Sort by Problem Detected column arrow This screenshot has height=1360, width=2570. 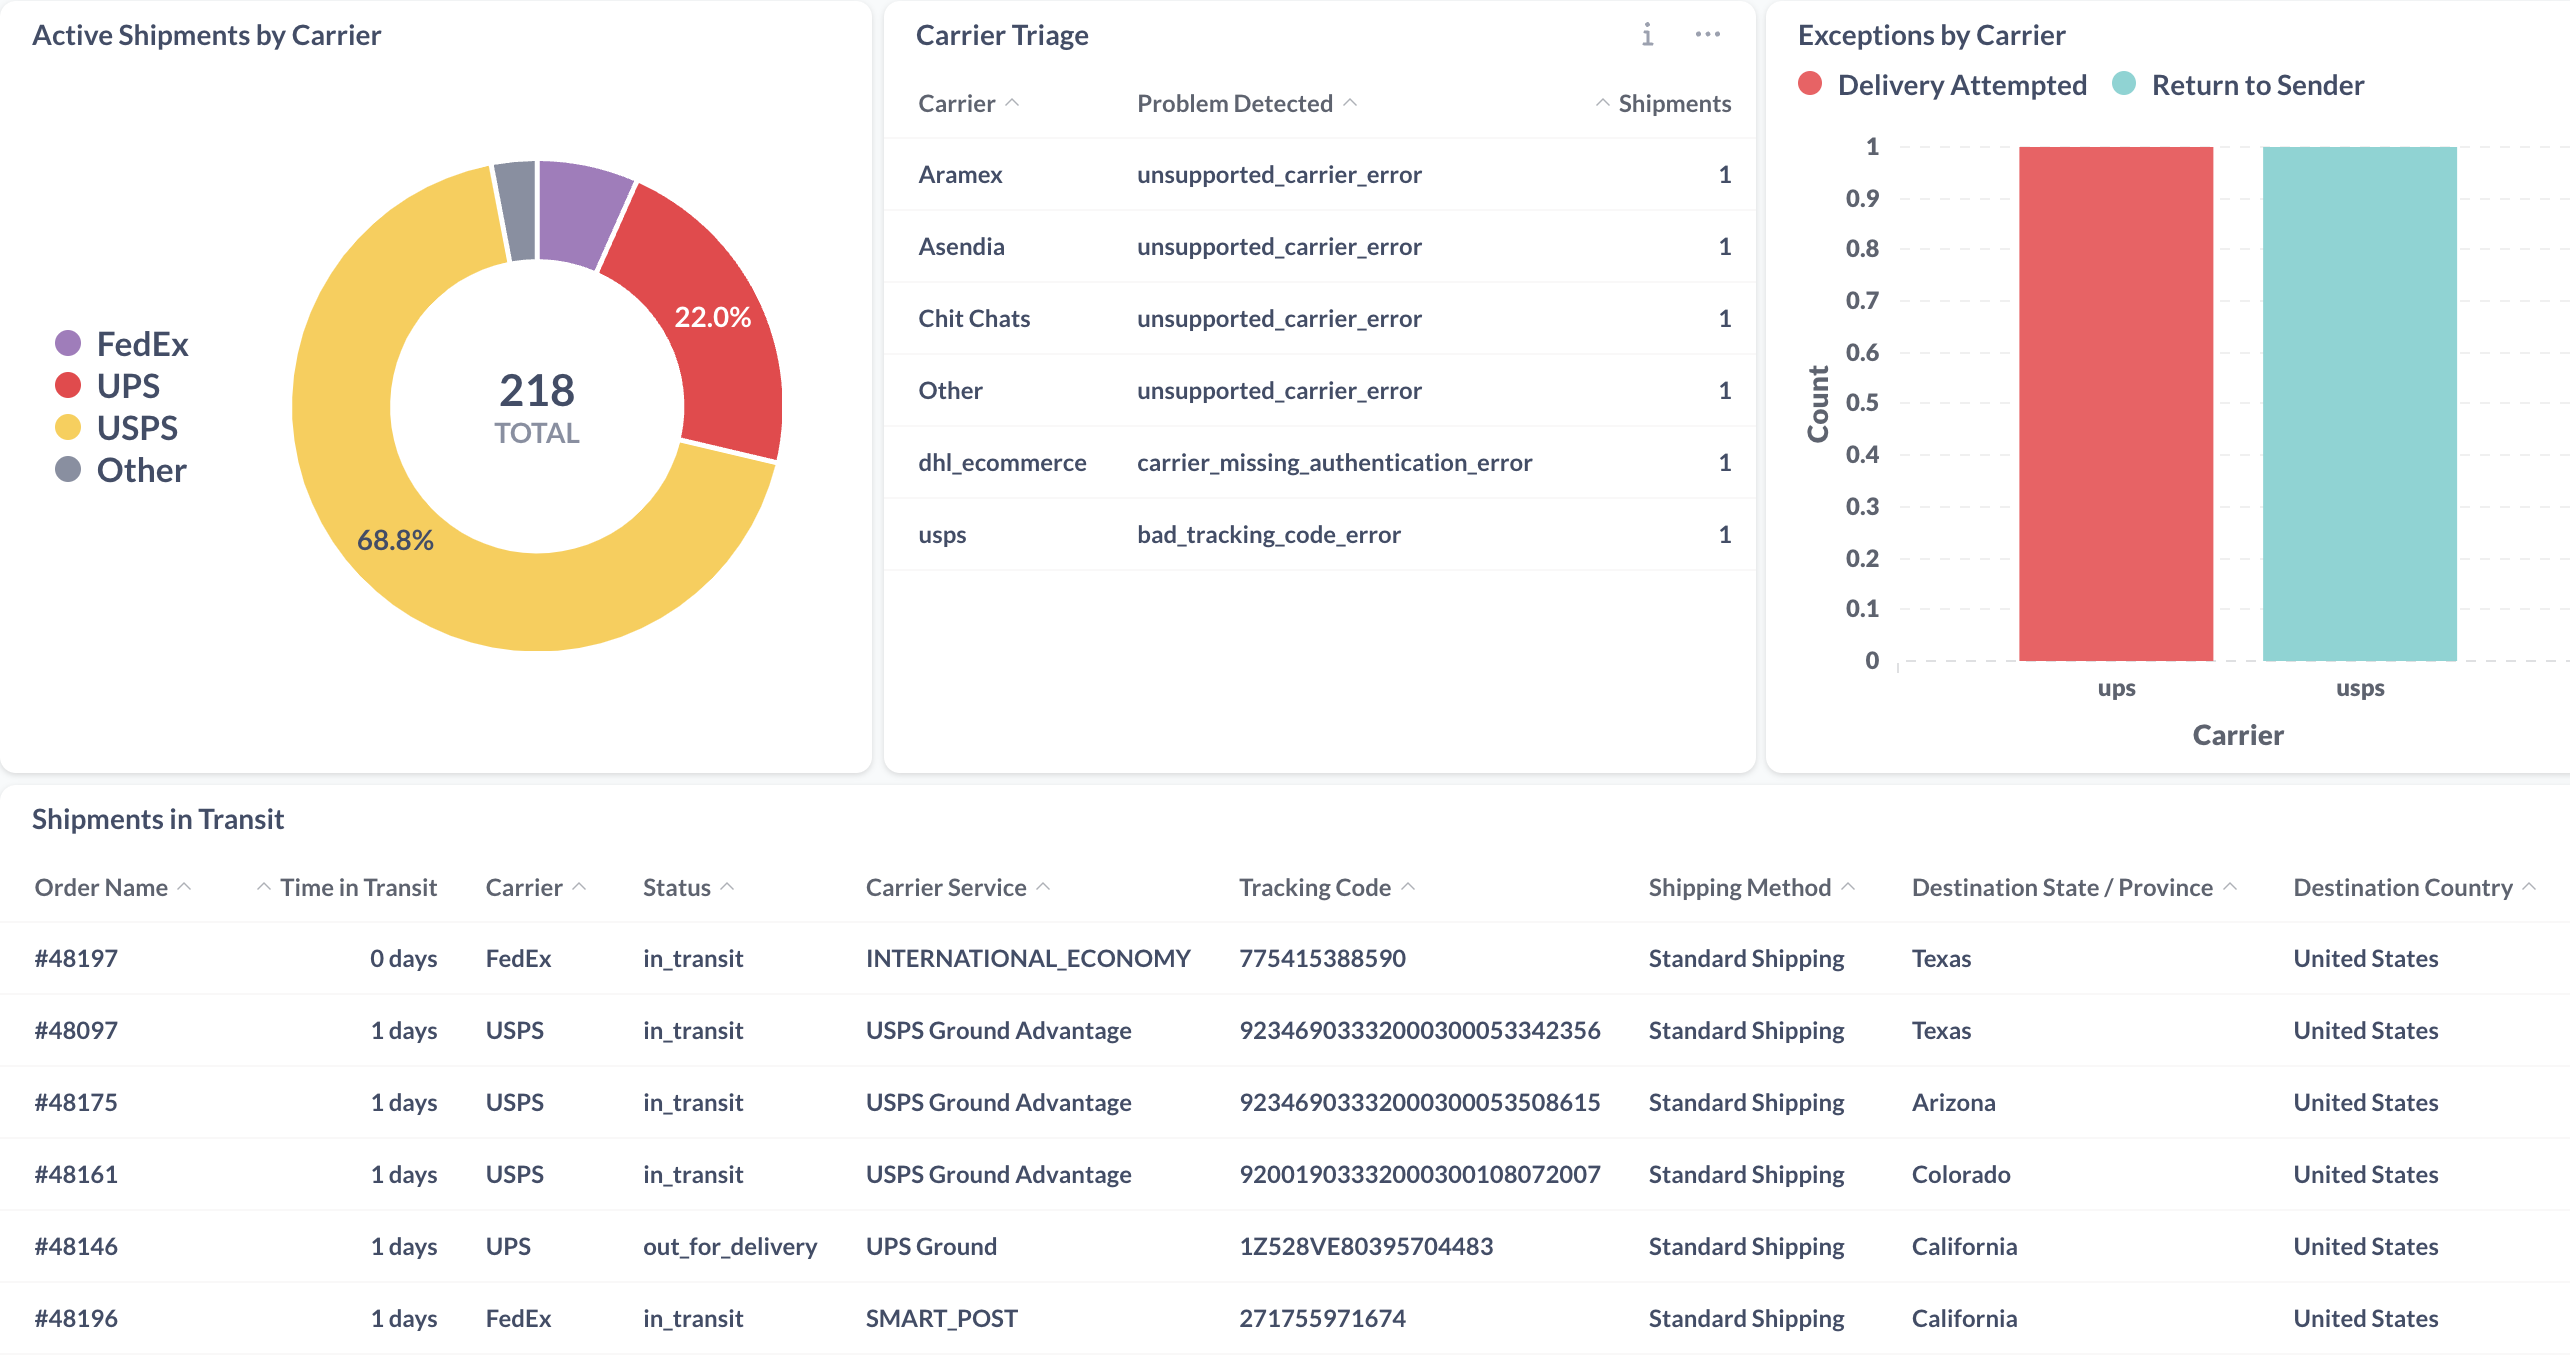pos(1350,103)
